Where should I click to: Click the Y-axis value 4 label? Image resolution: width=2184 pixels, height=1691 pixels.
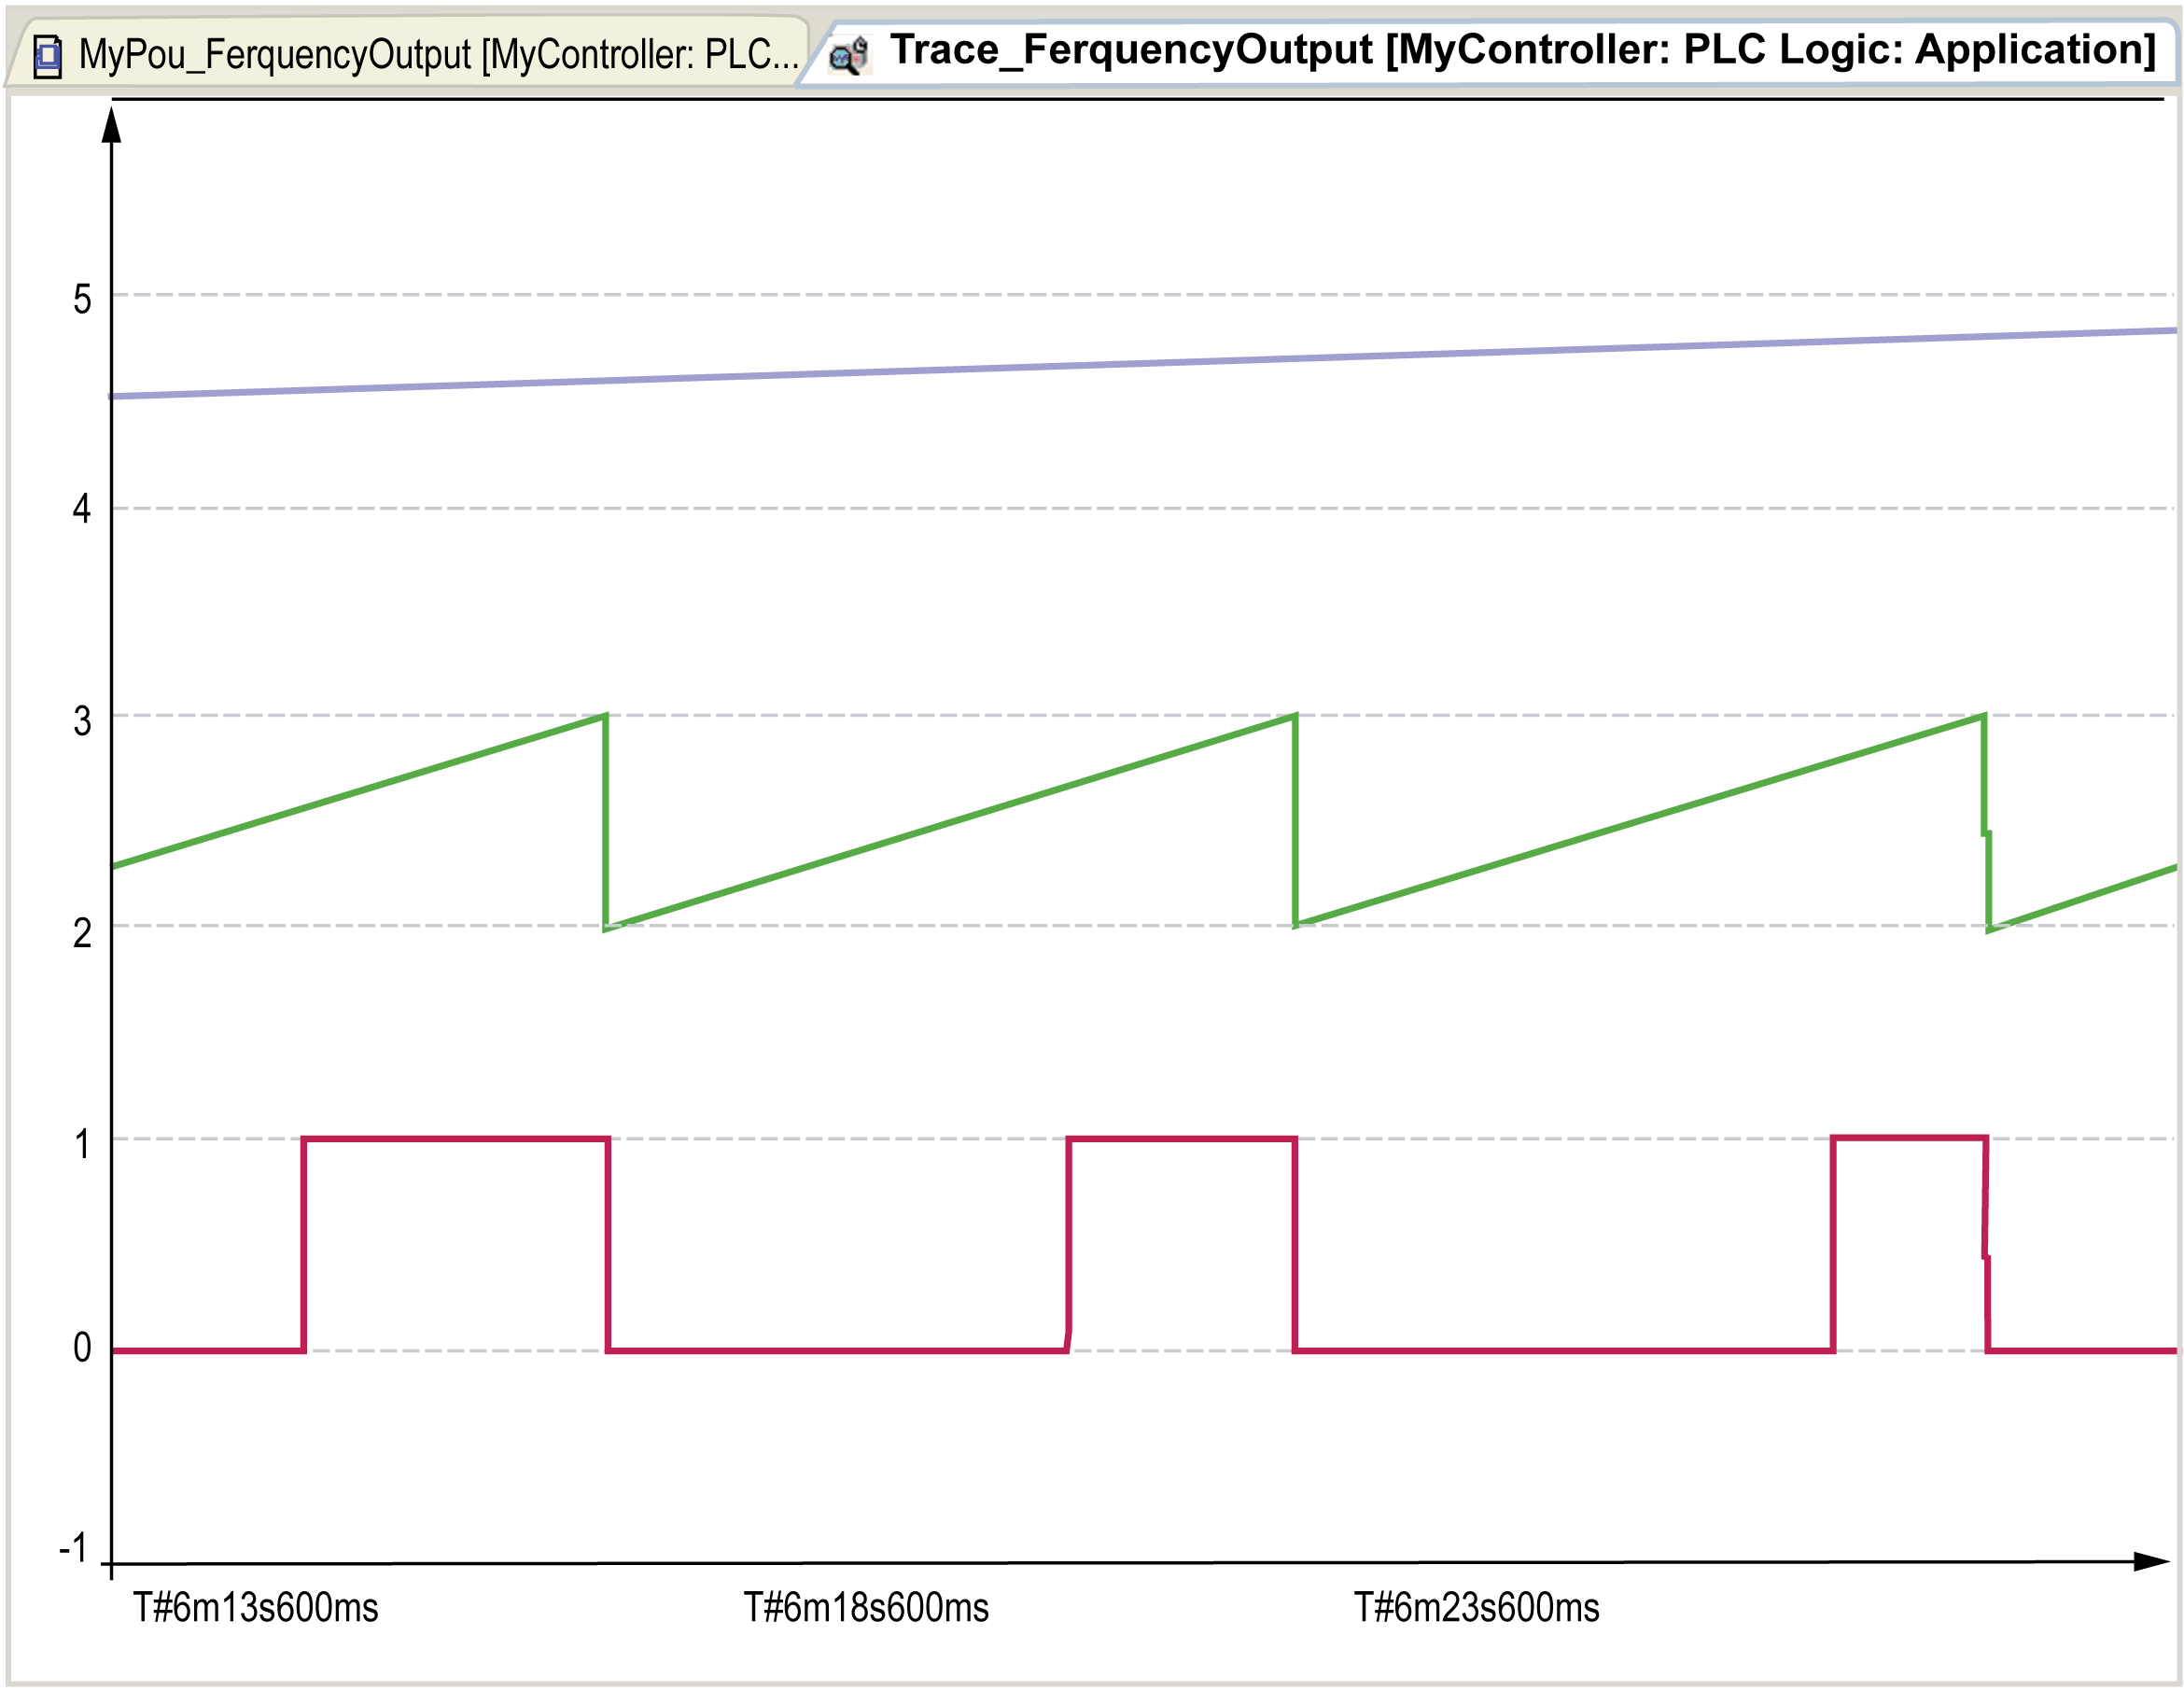82,509
